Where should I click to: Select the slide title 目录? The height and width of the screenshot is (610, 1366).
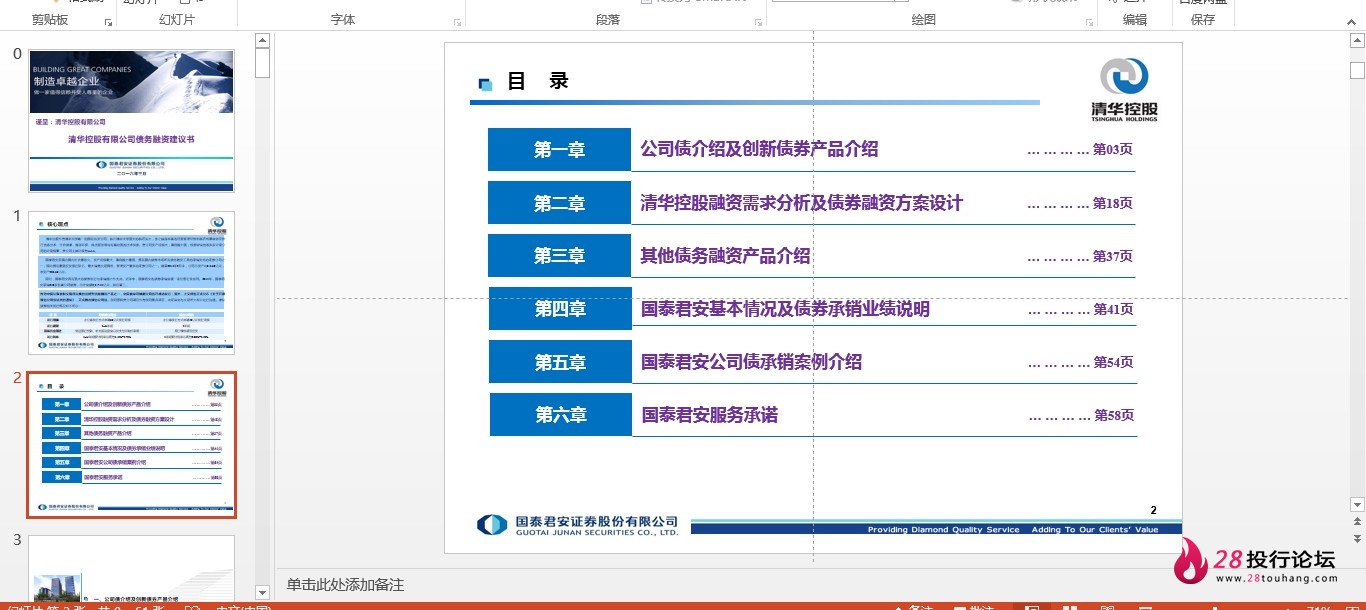pos(538,81)
